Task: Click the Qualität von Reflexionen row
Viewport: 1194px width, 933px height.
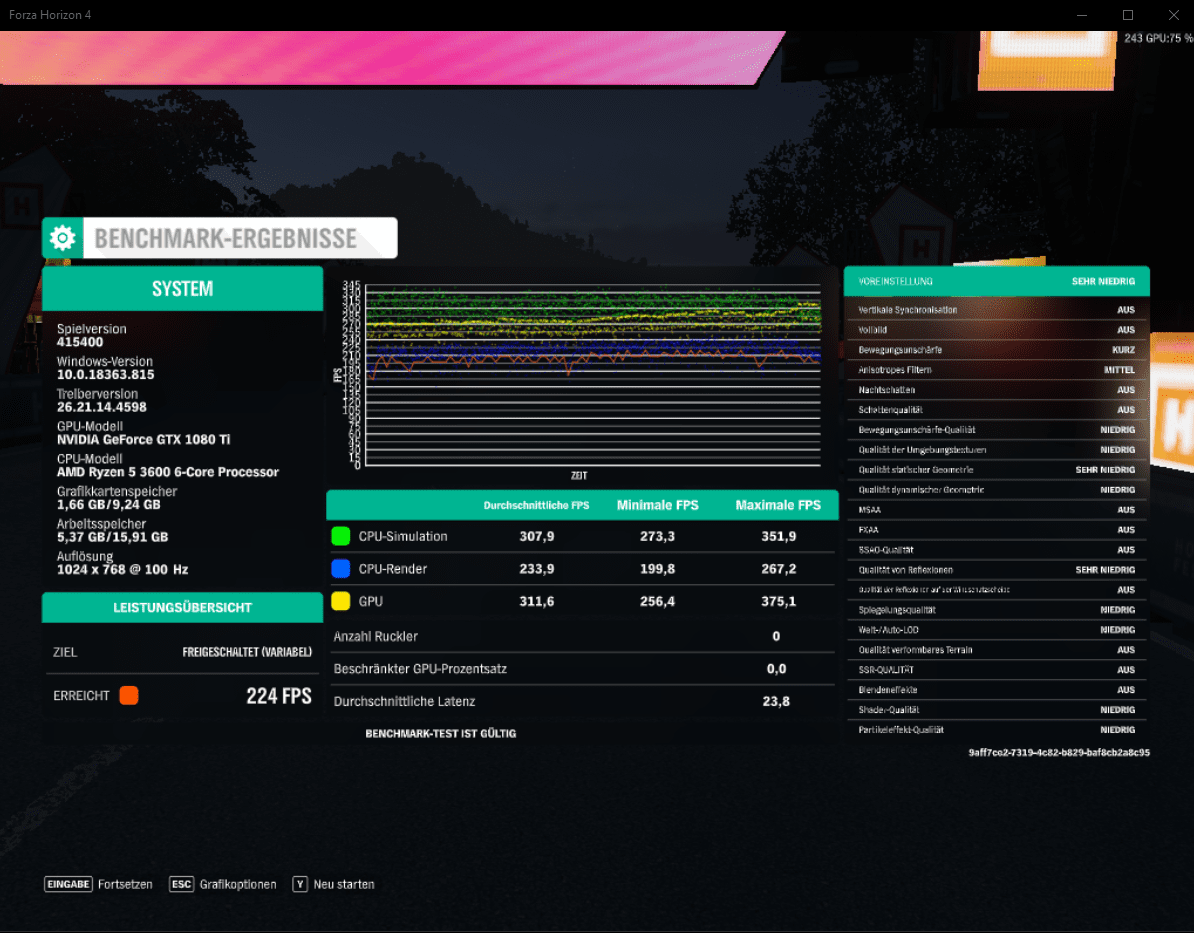Action: coord(997,570)
